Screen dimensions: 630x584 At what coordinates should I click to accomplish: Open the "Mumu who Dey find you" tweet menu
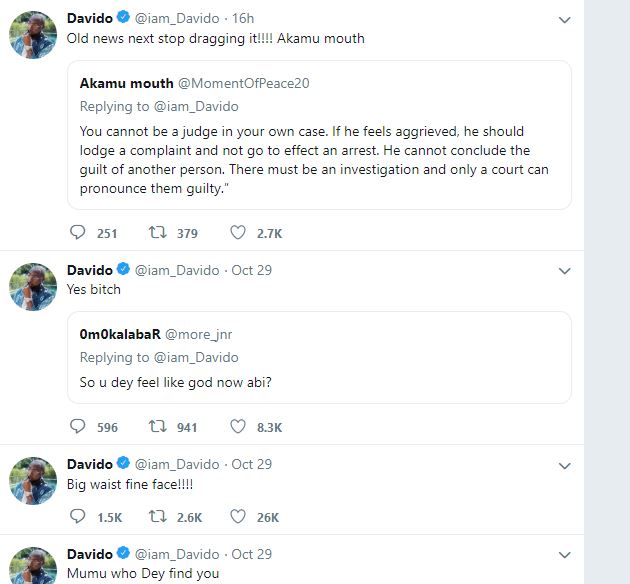(x=564, y=554)
